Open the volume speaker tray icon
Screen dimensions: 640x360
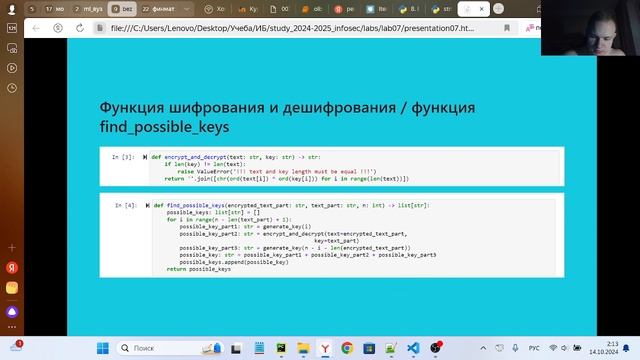click(564, 348)
